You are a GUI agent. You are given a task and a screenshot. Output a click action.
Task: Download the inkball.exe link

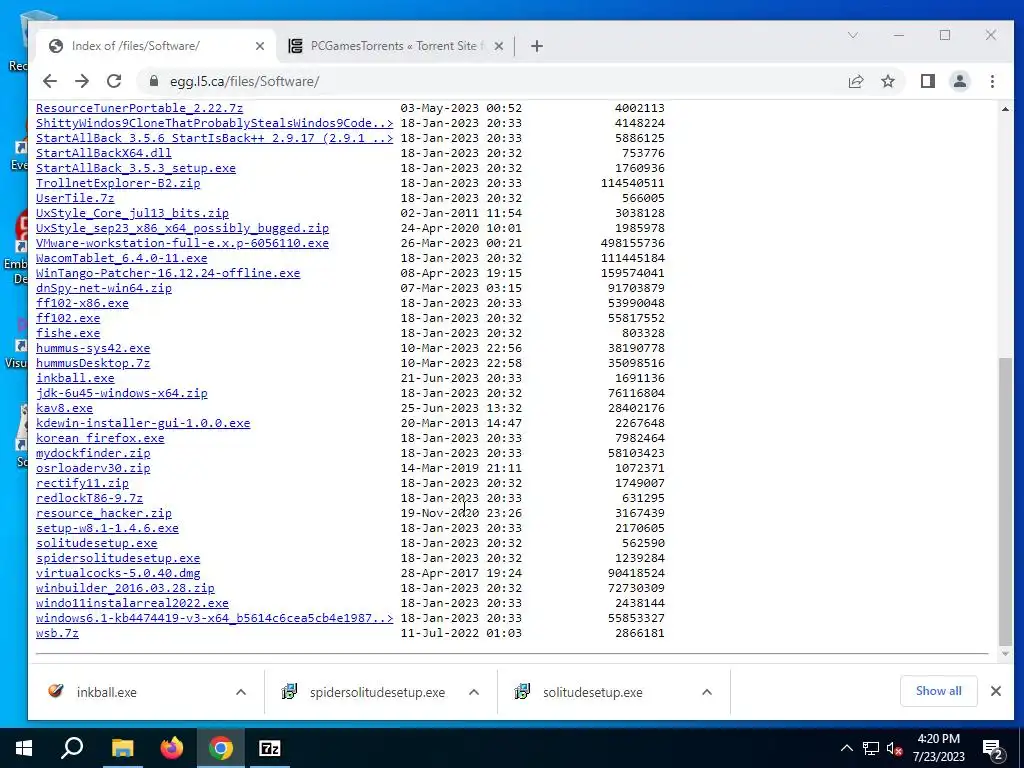75,378
